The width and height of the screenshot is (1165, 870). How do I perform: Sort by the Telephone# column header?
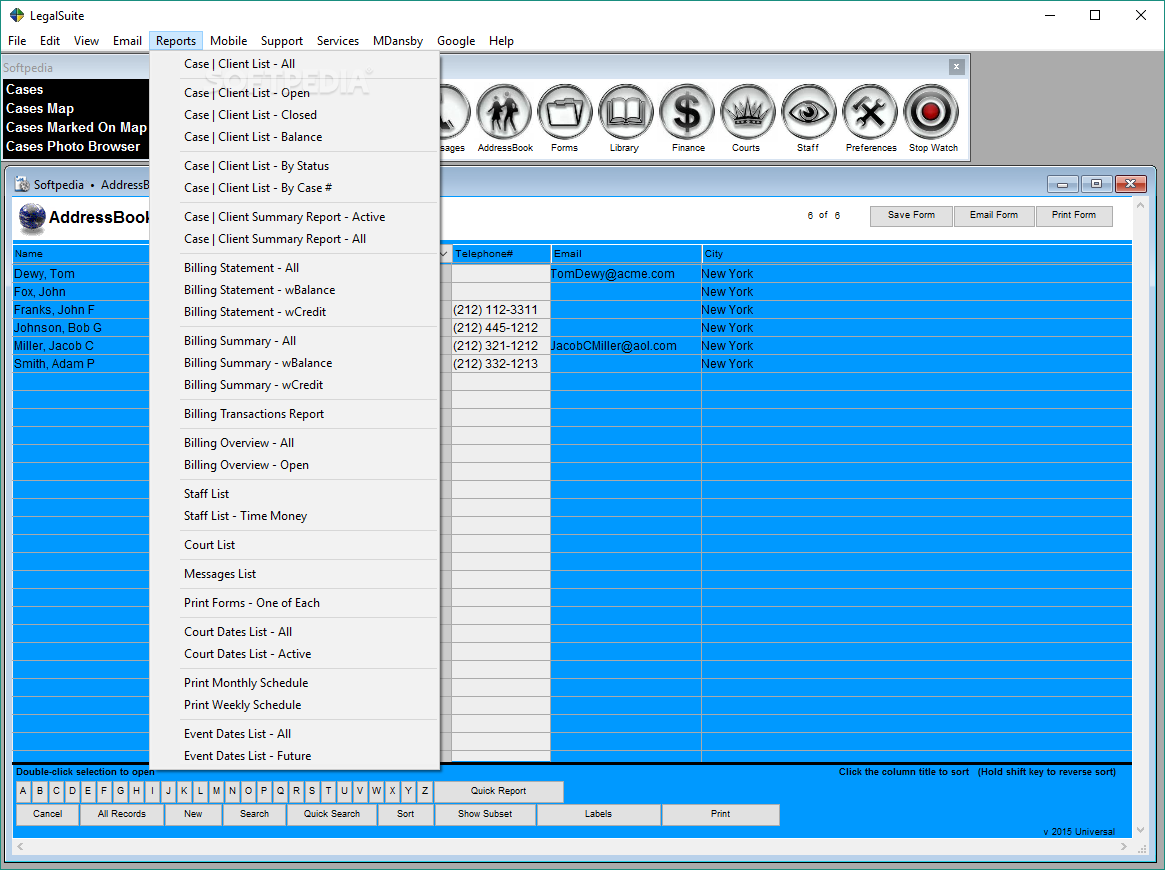pos(501,254)
